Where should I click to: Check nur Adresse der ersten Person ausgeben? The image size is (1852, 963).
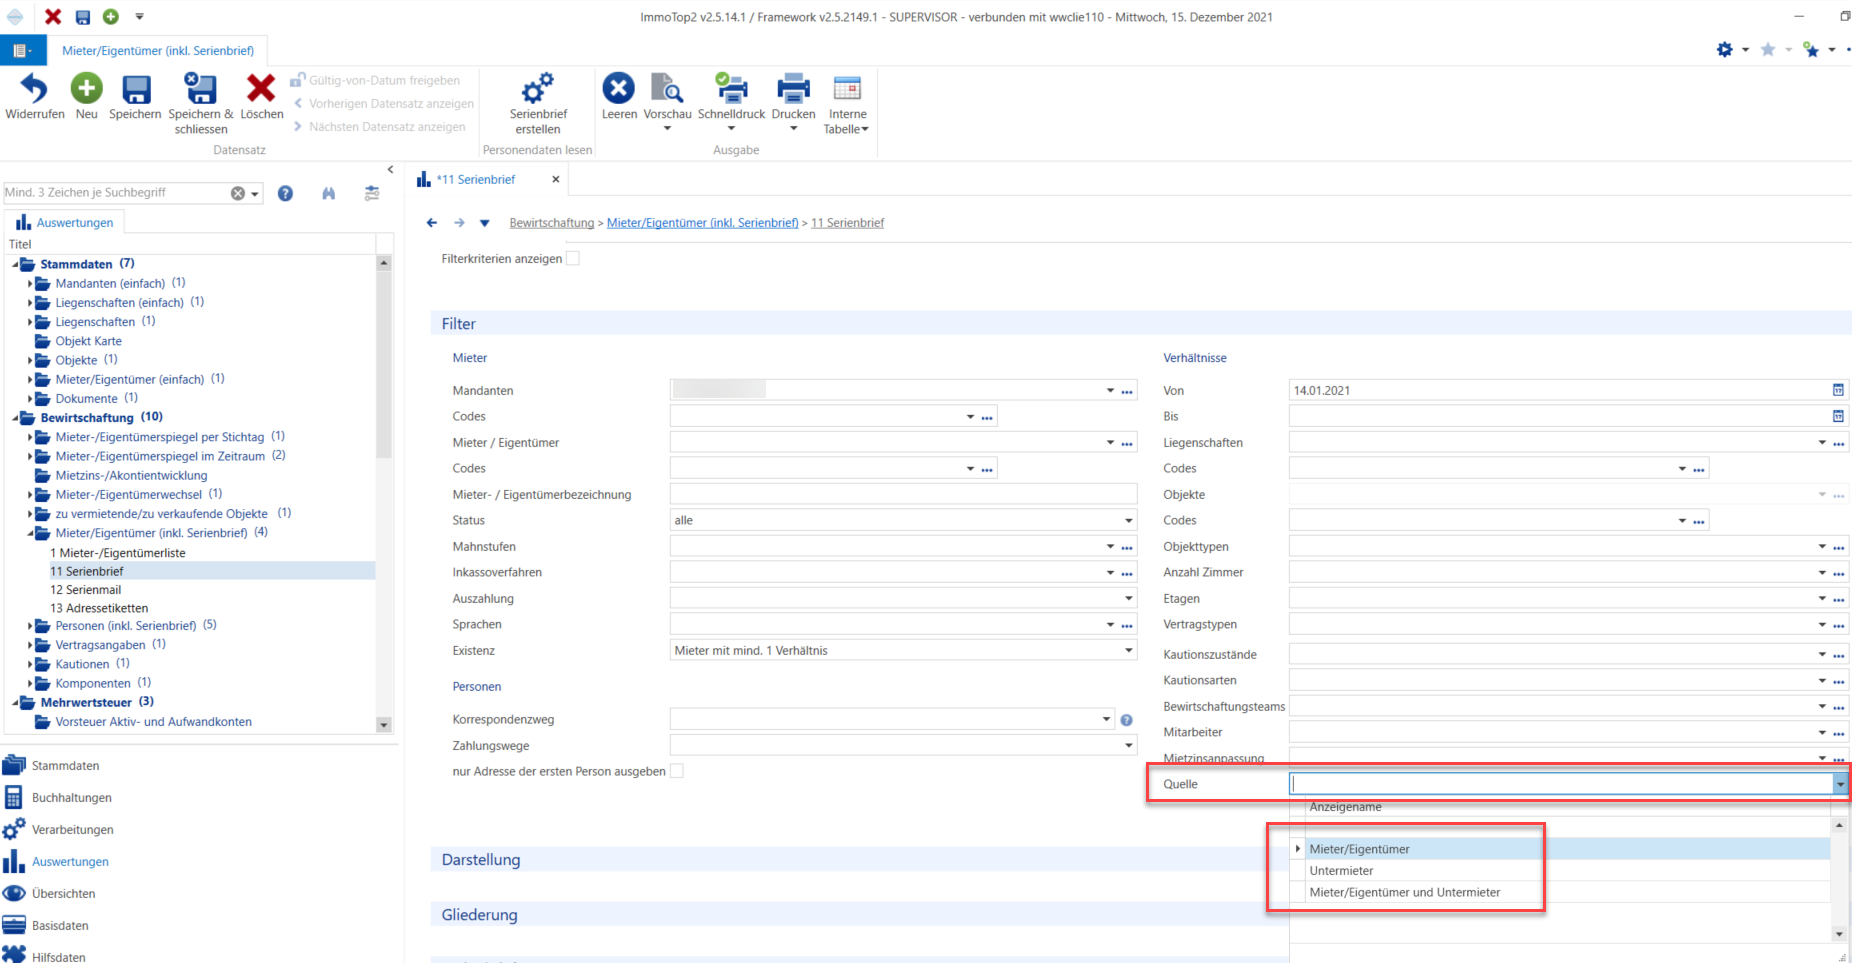point(677,771)
